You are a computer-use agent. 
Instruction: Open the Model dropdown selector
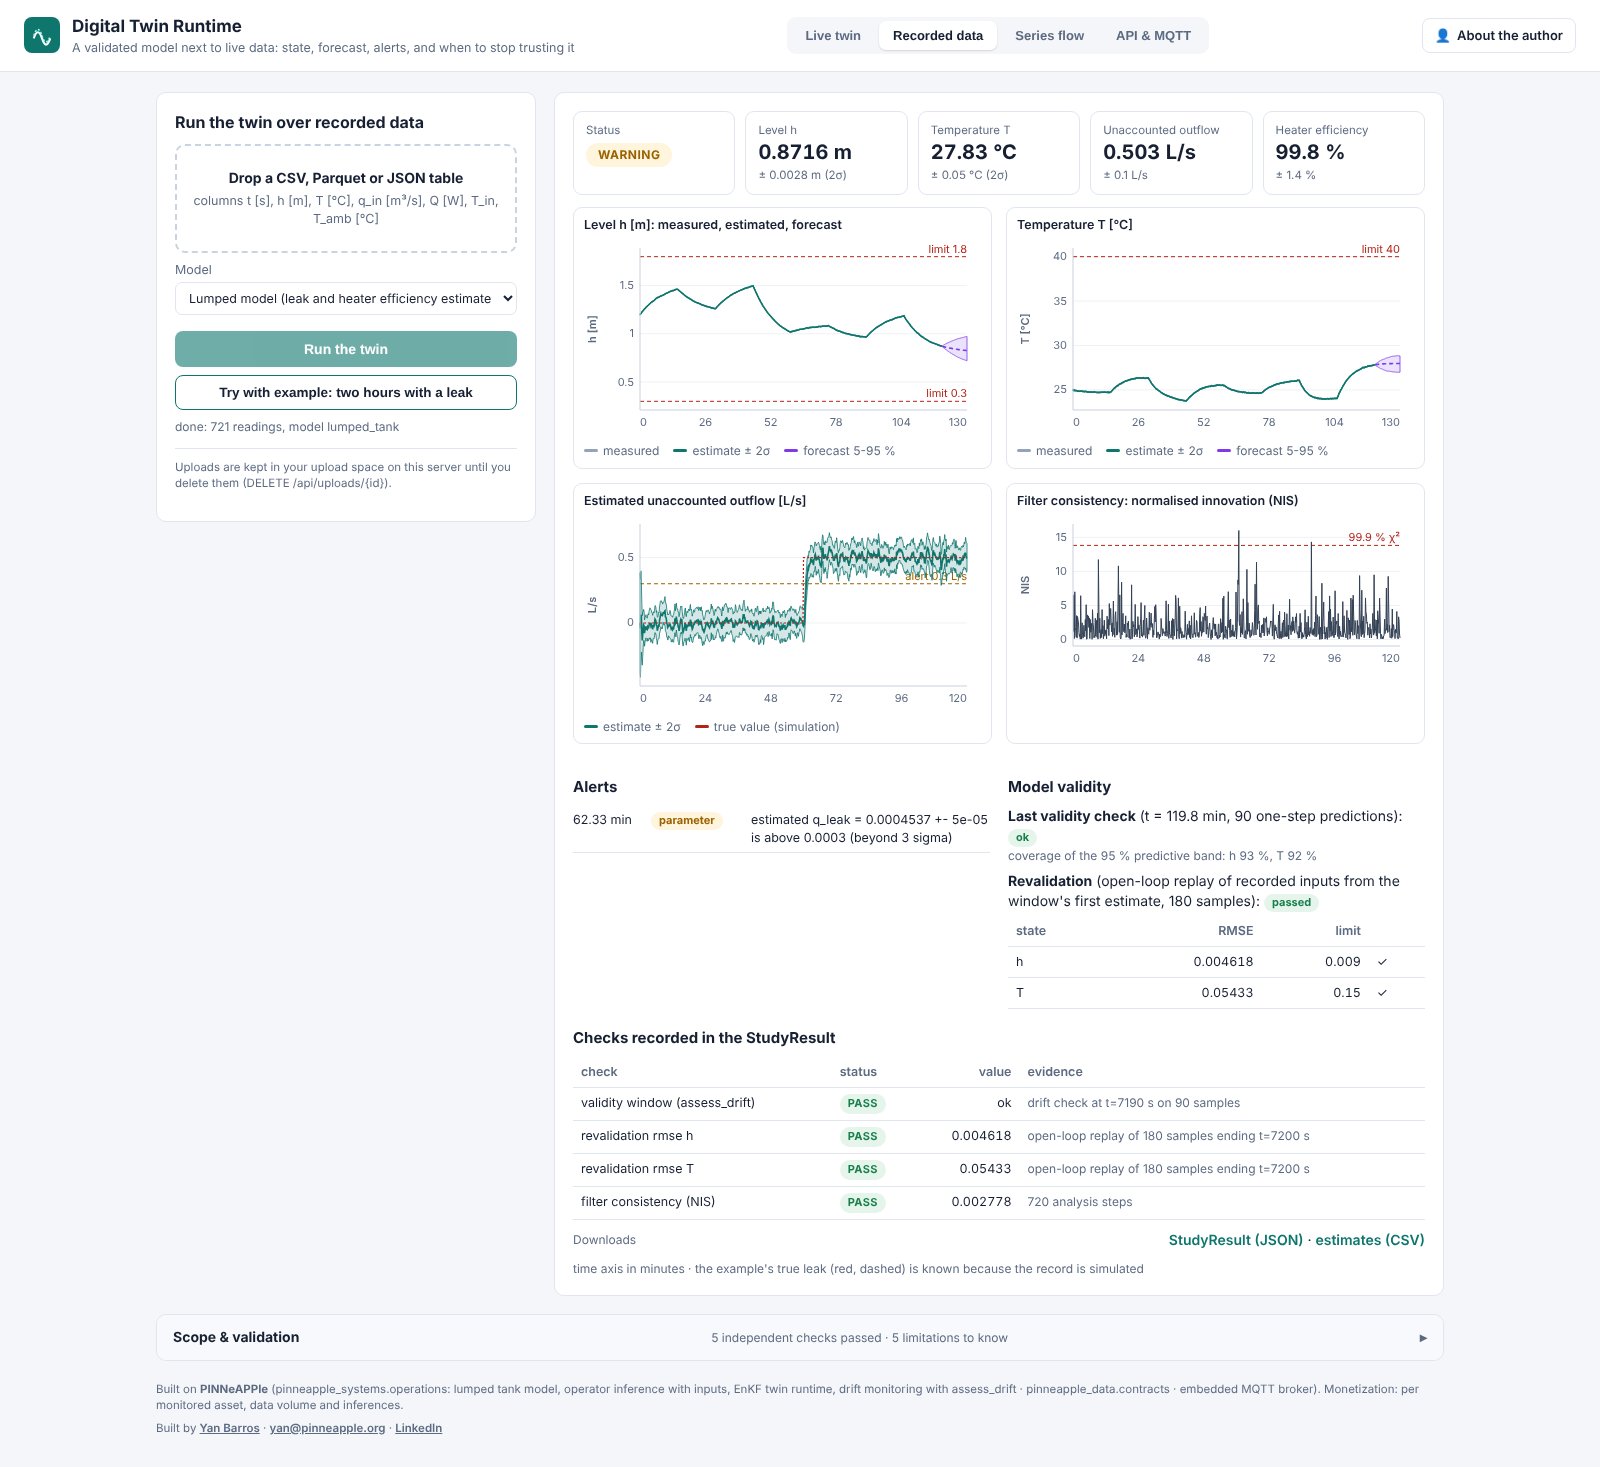point(346,299)
